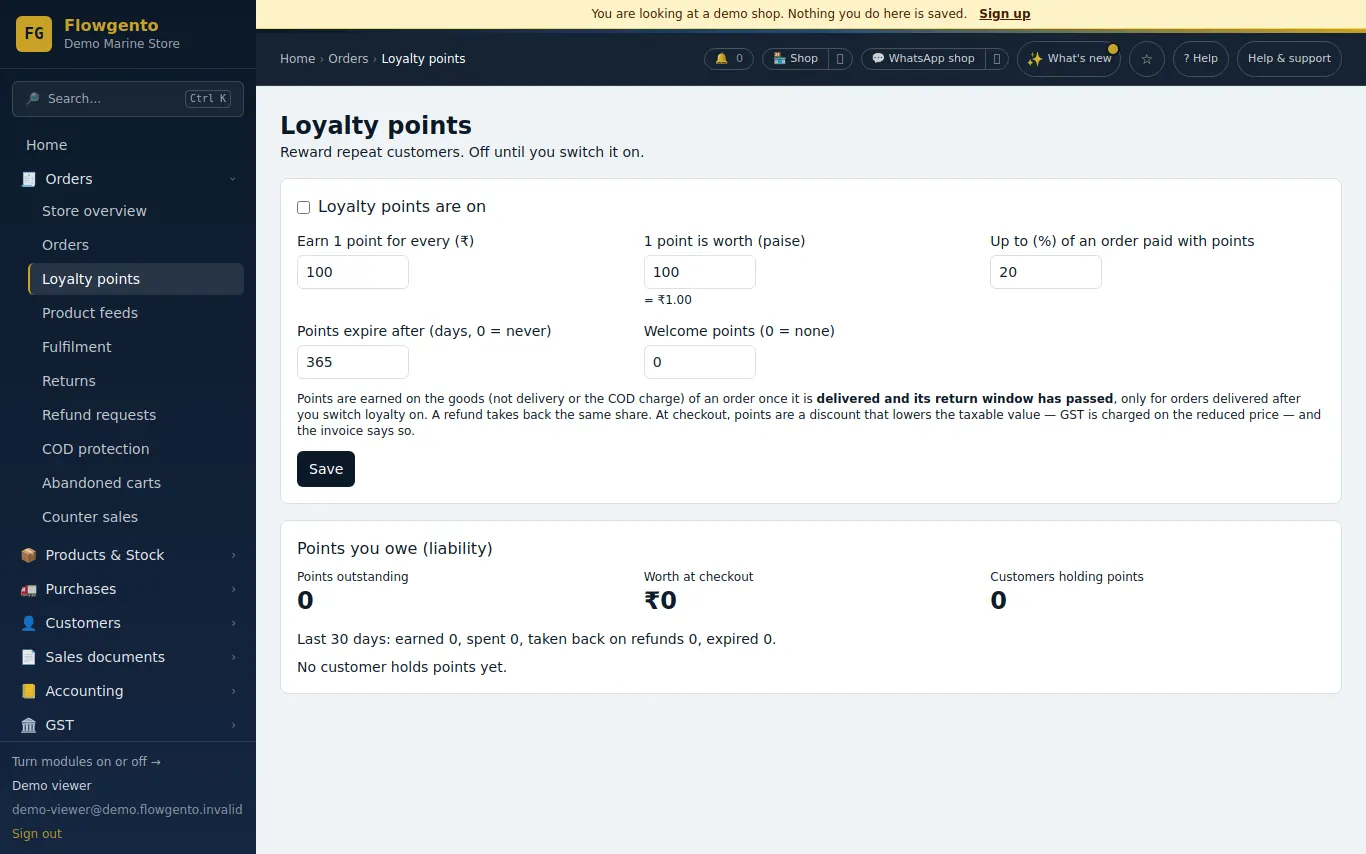Open the notifications bell
Image resolution: width=1366 pixels, height=854 pixels.
click(x=729, y=59)
